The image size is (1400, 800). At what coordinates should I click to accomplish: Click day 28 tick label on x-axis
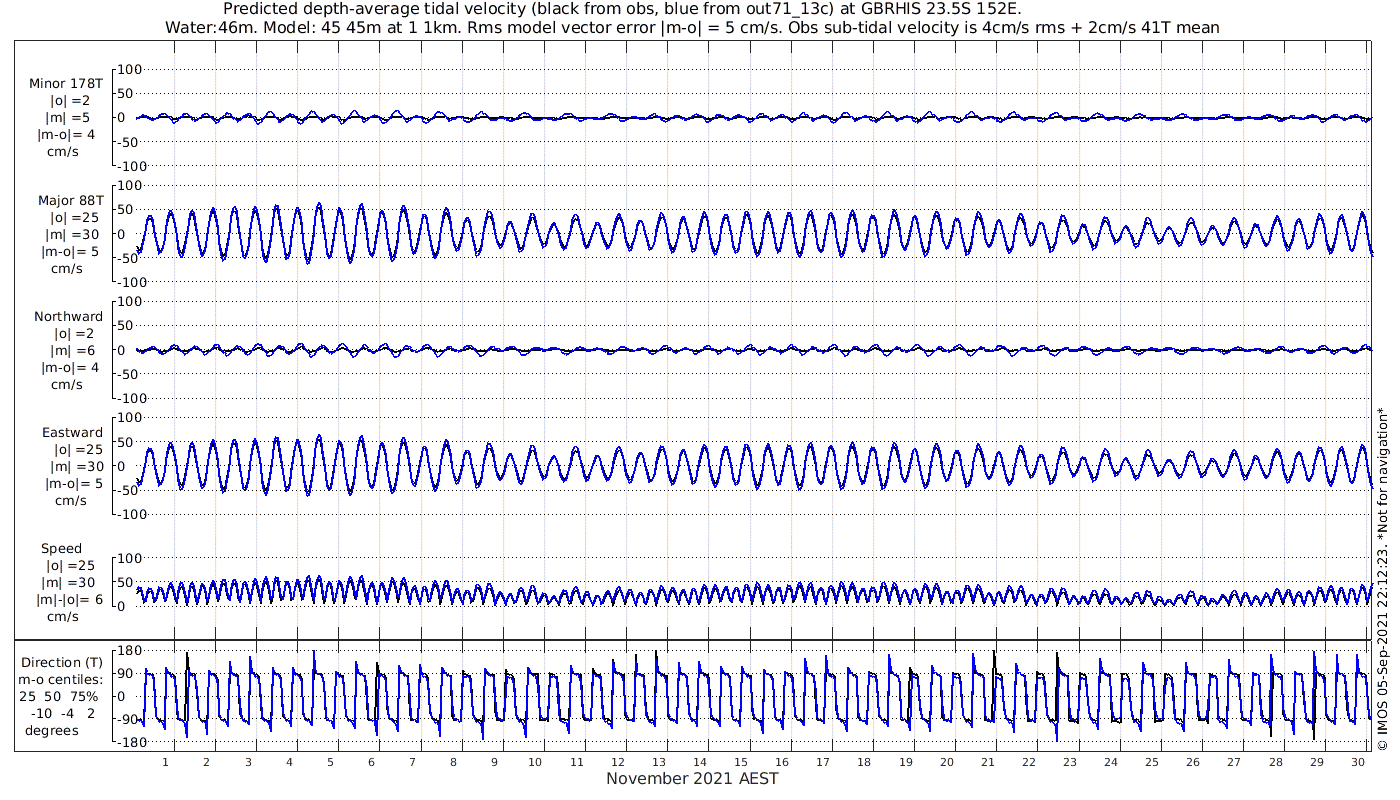click(x=1276, y=762)
